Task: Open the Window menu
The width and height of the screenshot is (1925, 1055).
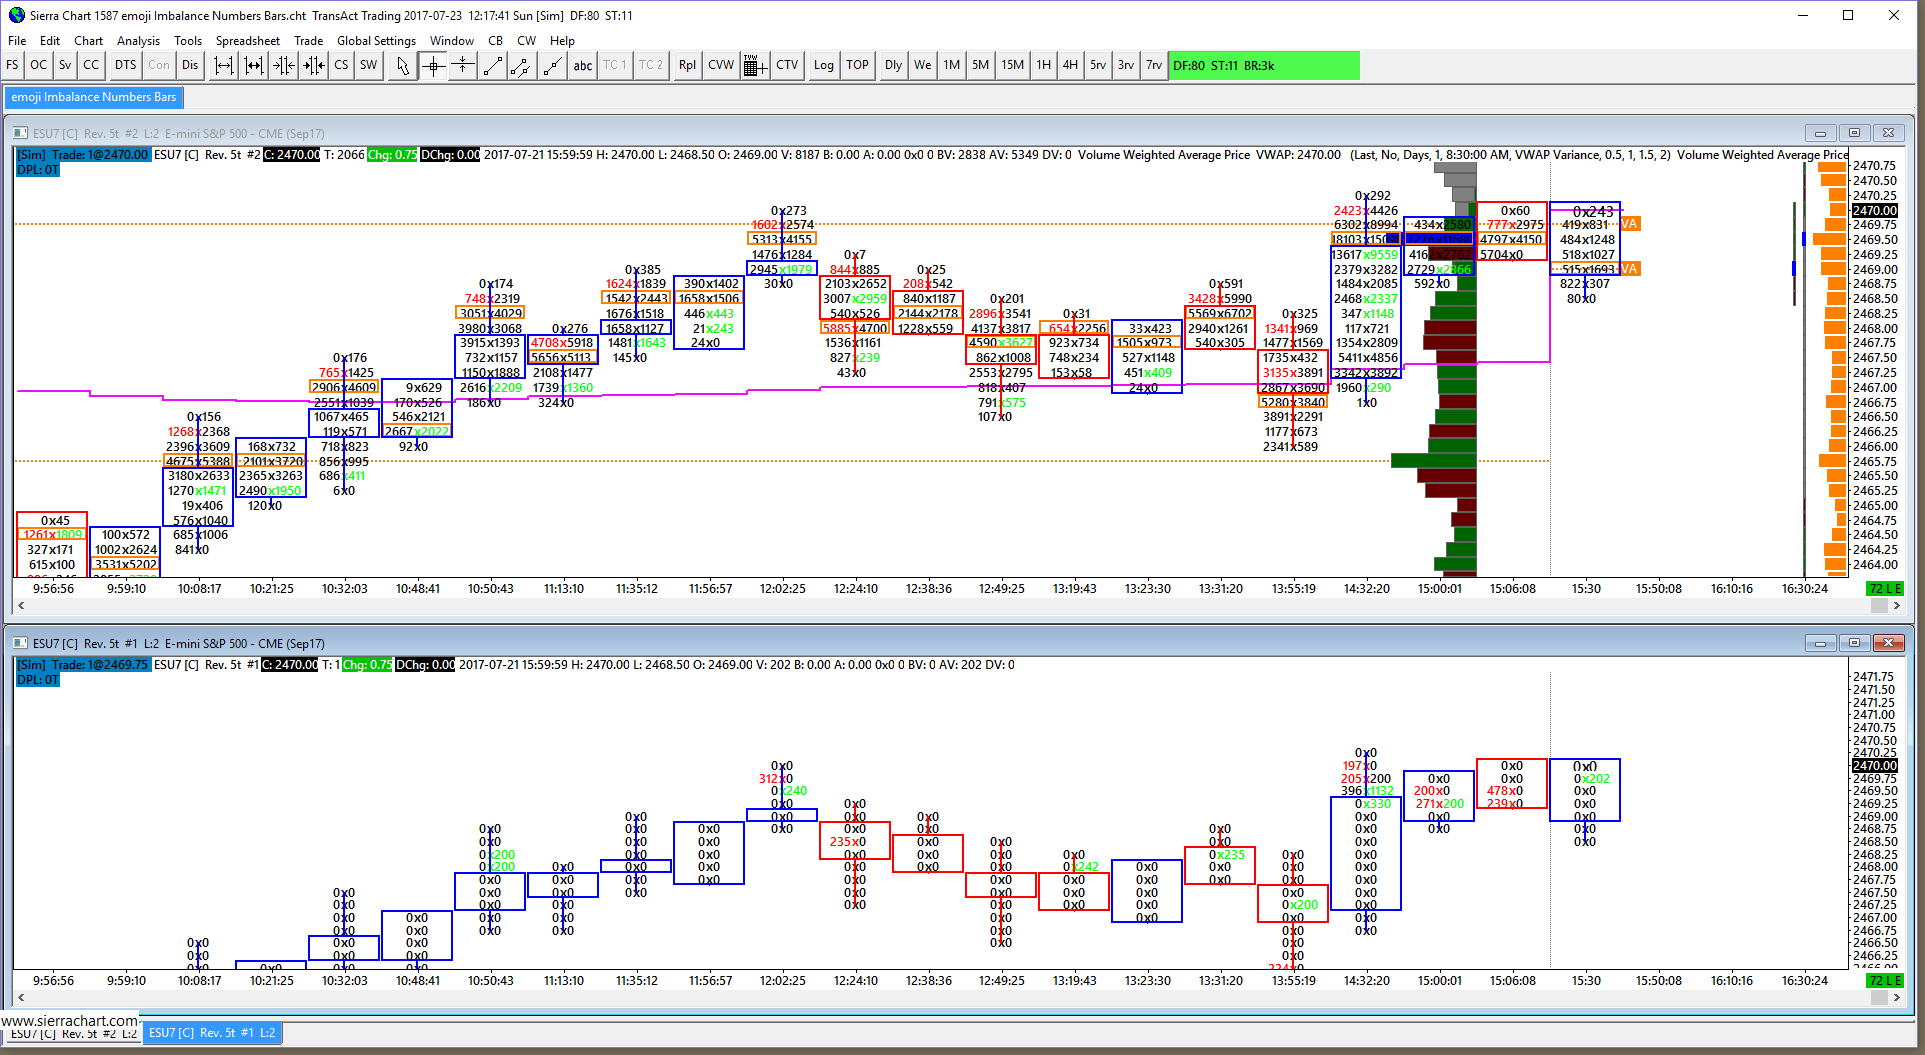Action: [x=452, y=41]
